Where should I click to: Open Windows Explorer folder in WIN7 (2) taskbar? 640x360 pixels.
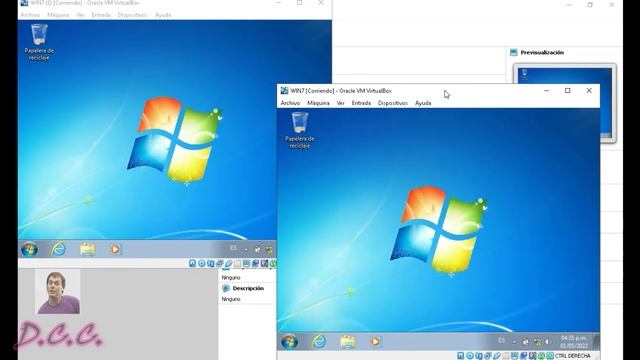click(87, 249)
